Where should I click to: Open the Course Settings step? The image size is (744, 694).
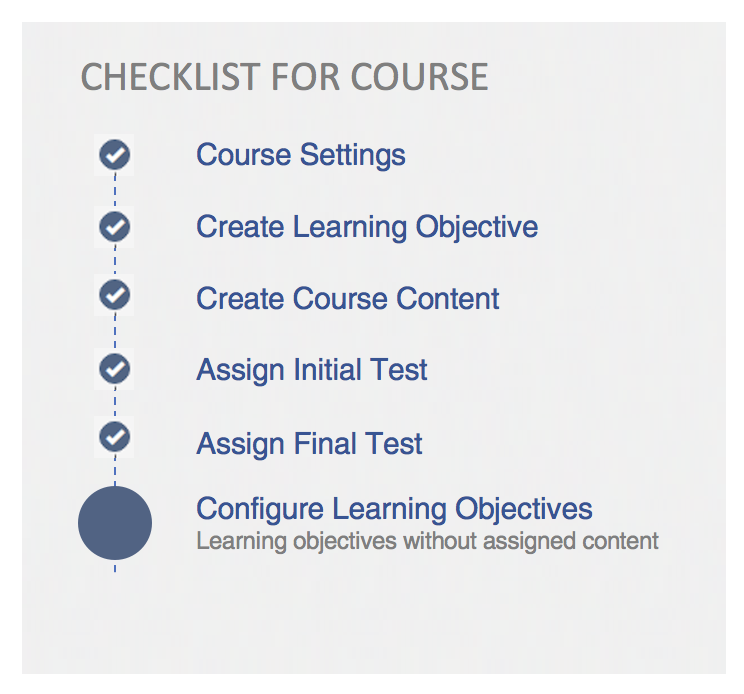(x=300, y=155)
